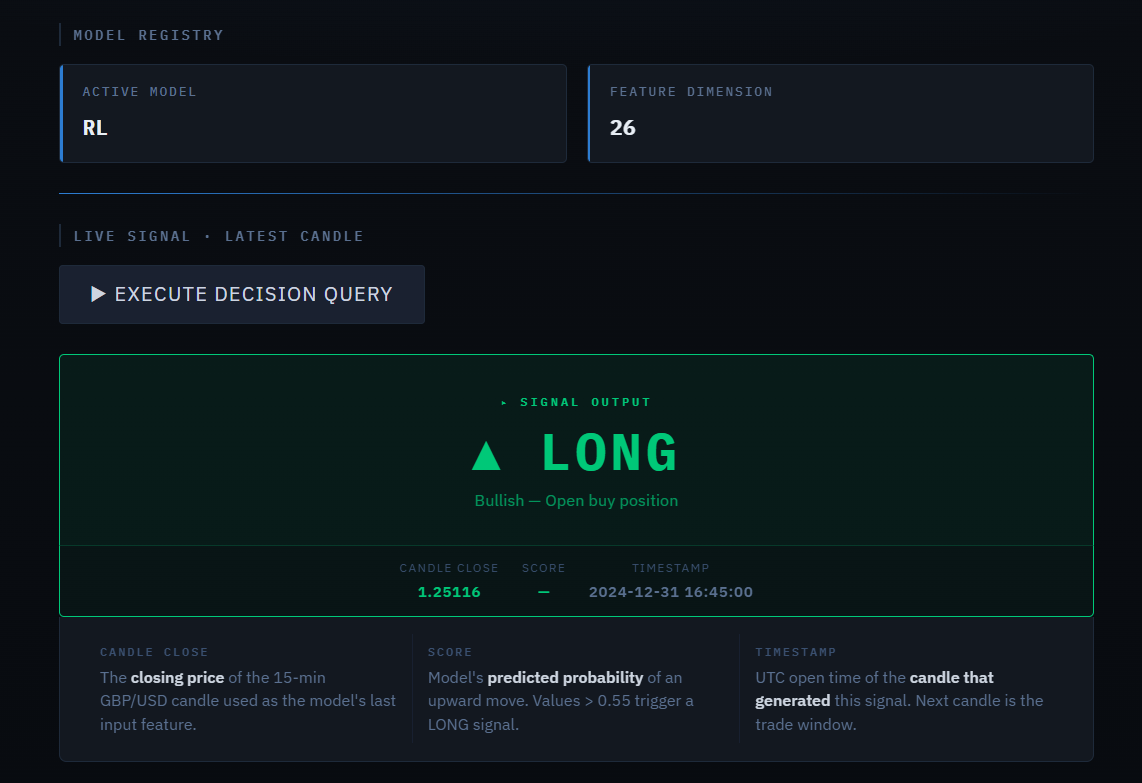
Task: Toggle the ACTIVE MODEL card selection
Action: click(x=313, y=113)
